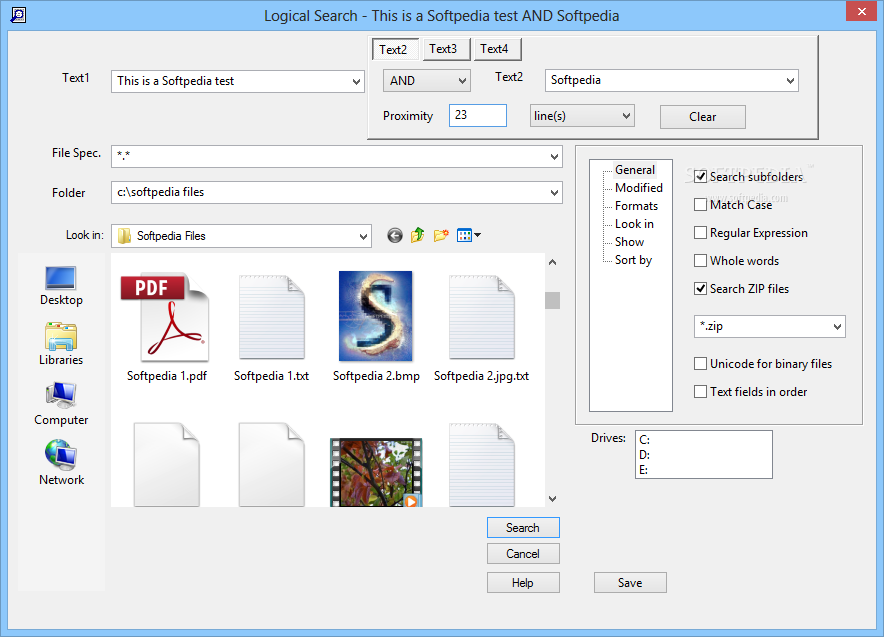Create a new folder with the New Folder icon
The height and width of the screenshot is (637, 884).
[x=441, y=235]
